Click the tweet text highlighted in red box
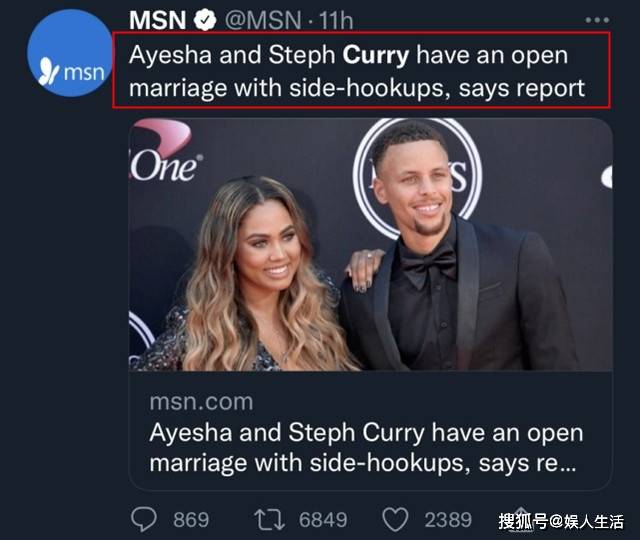This screenshot has width=640, height=540. [362, 70]
